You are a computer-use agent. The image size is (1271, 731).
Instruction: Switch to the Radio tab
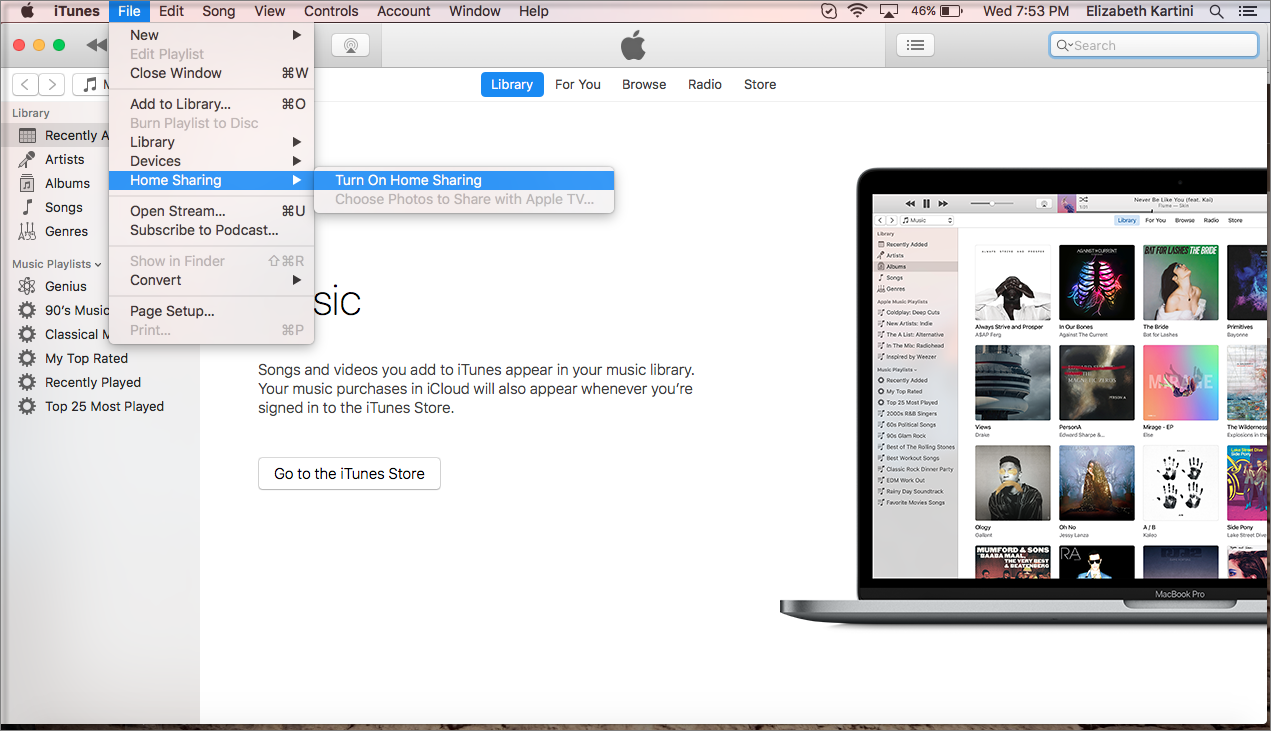705,85
